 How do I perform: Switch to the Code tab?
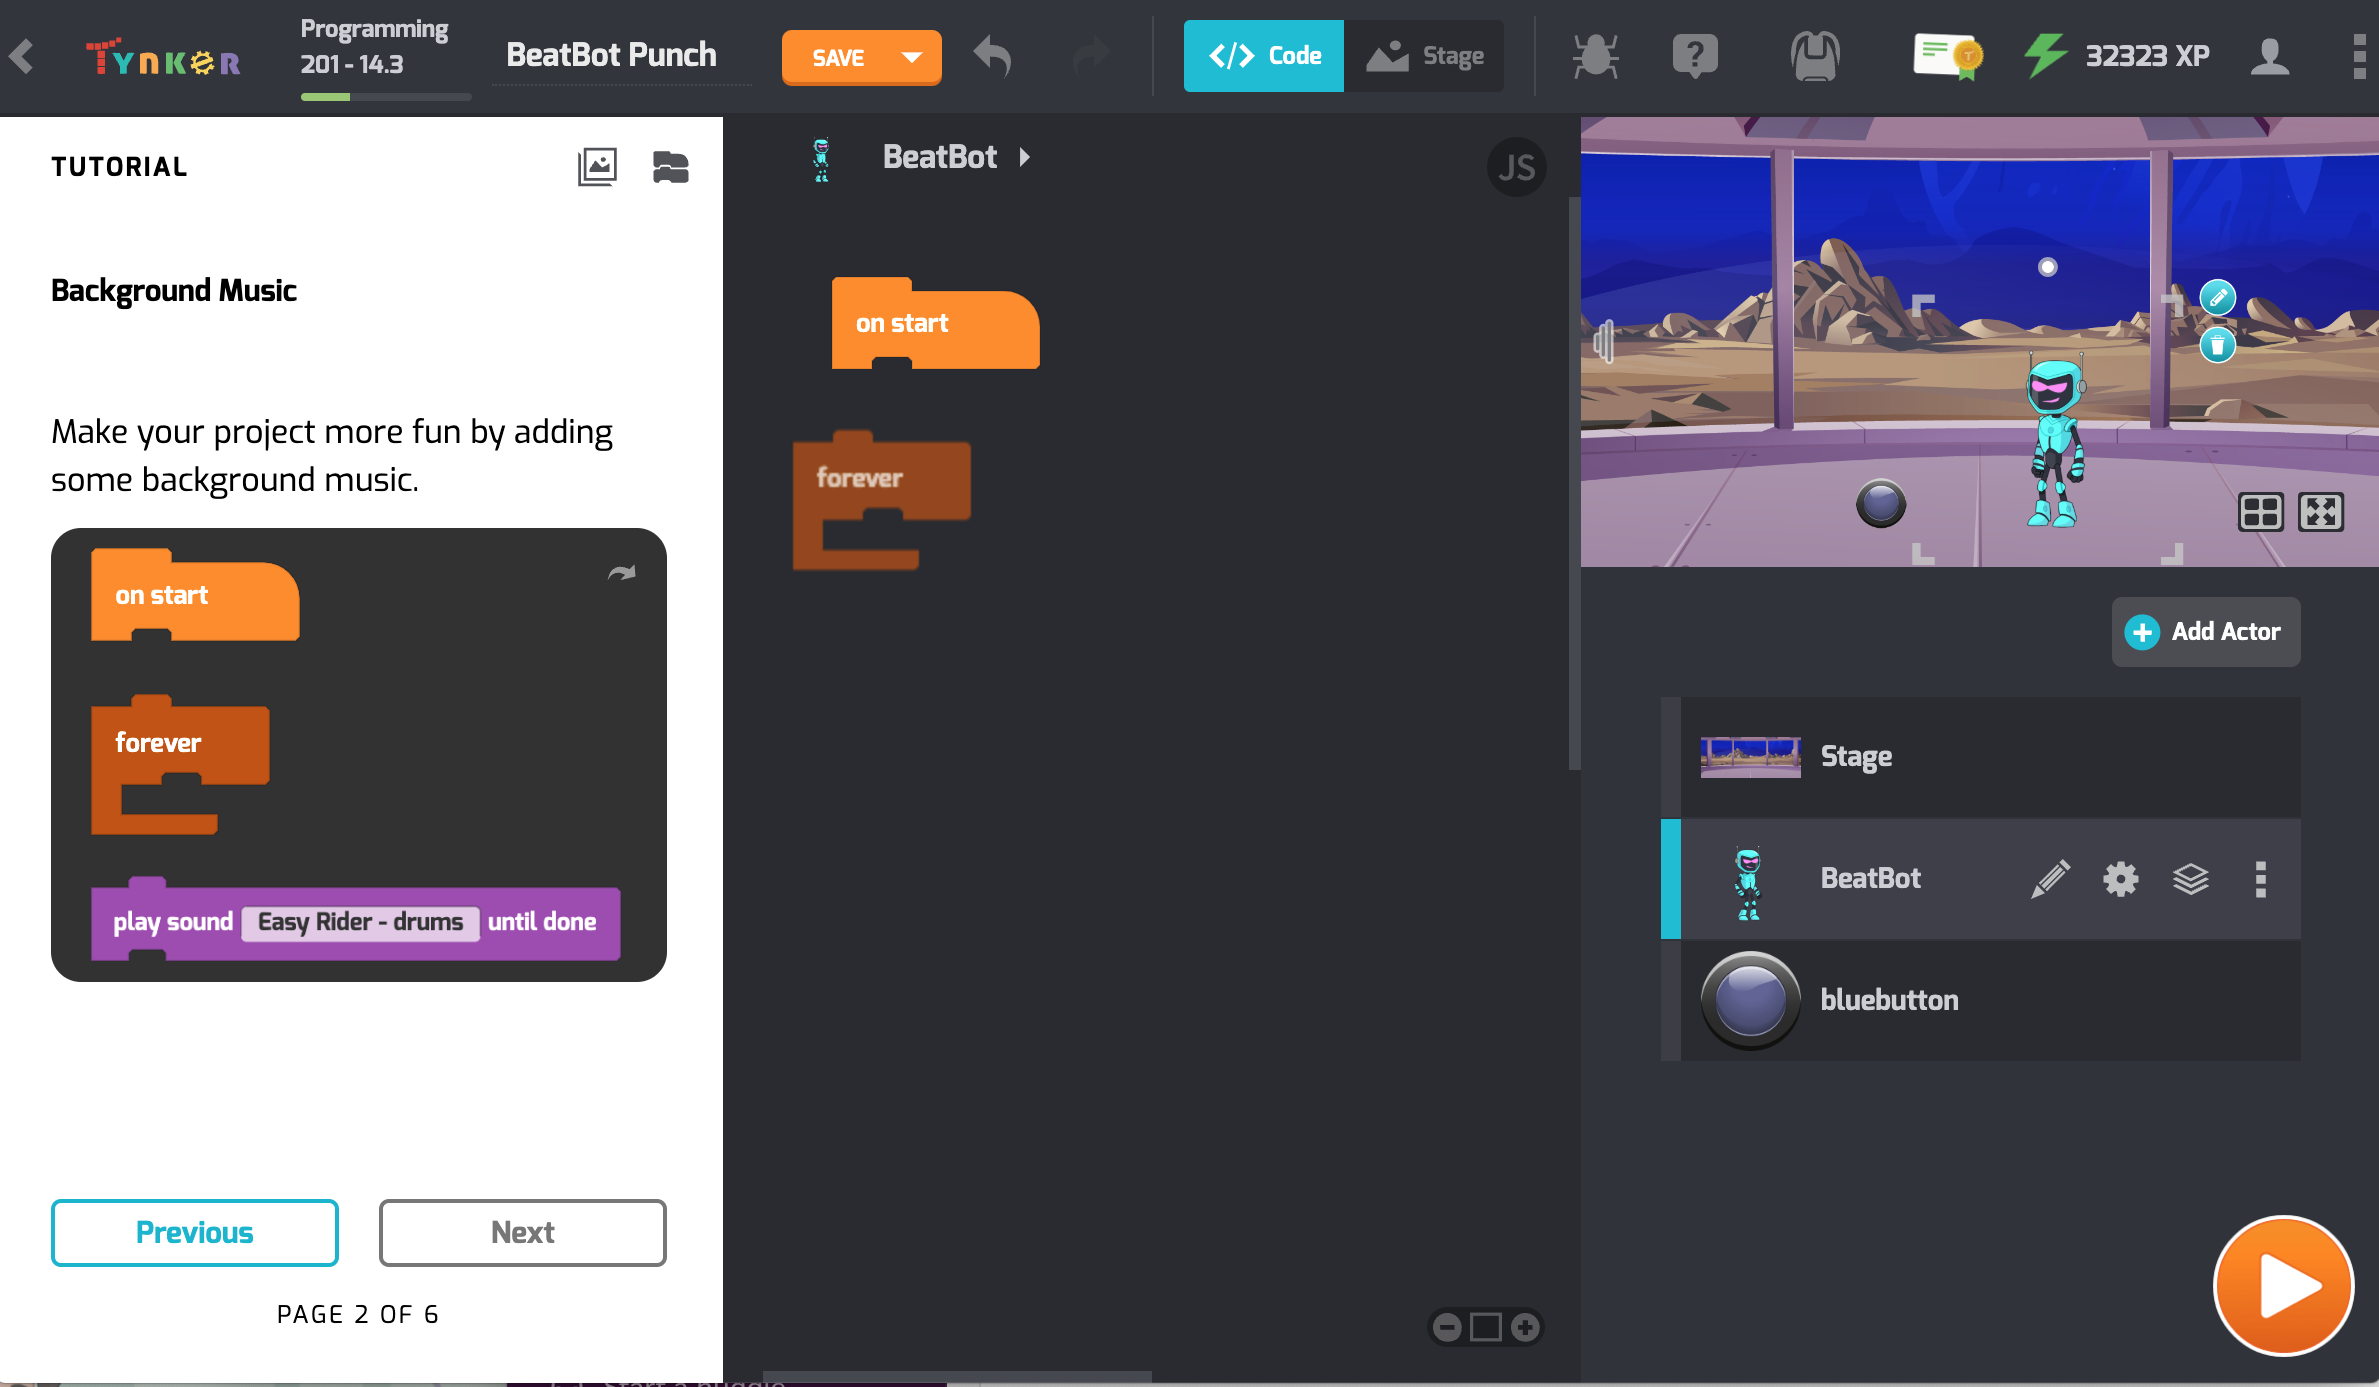(1264, 56)
